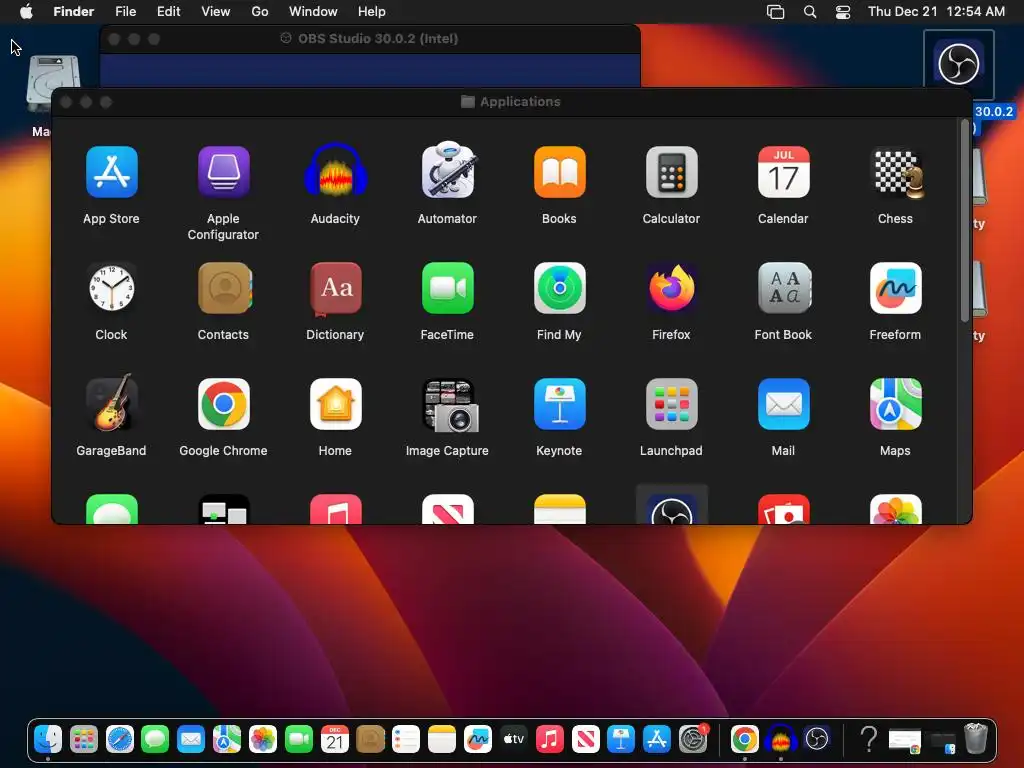Select the Dictionary app icon

pyautogui.click(x=336, y=288)
